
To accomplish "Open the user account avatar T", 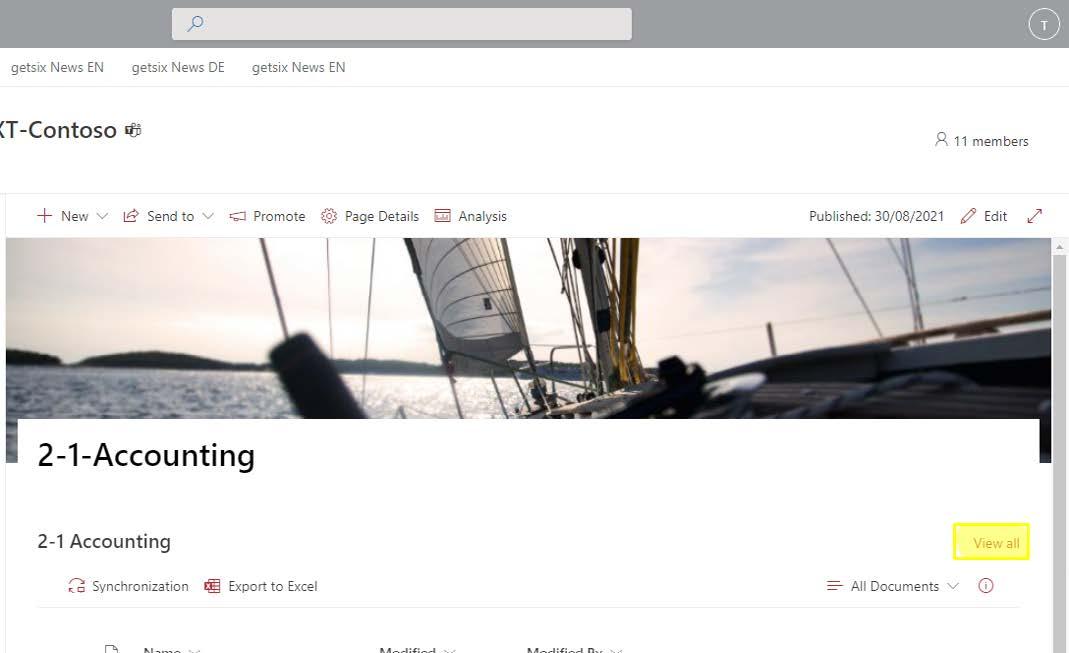I will tap(1044, 25).
